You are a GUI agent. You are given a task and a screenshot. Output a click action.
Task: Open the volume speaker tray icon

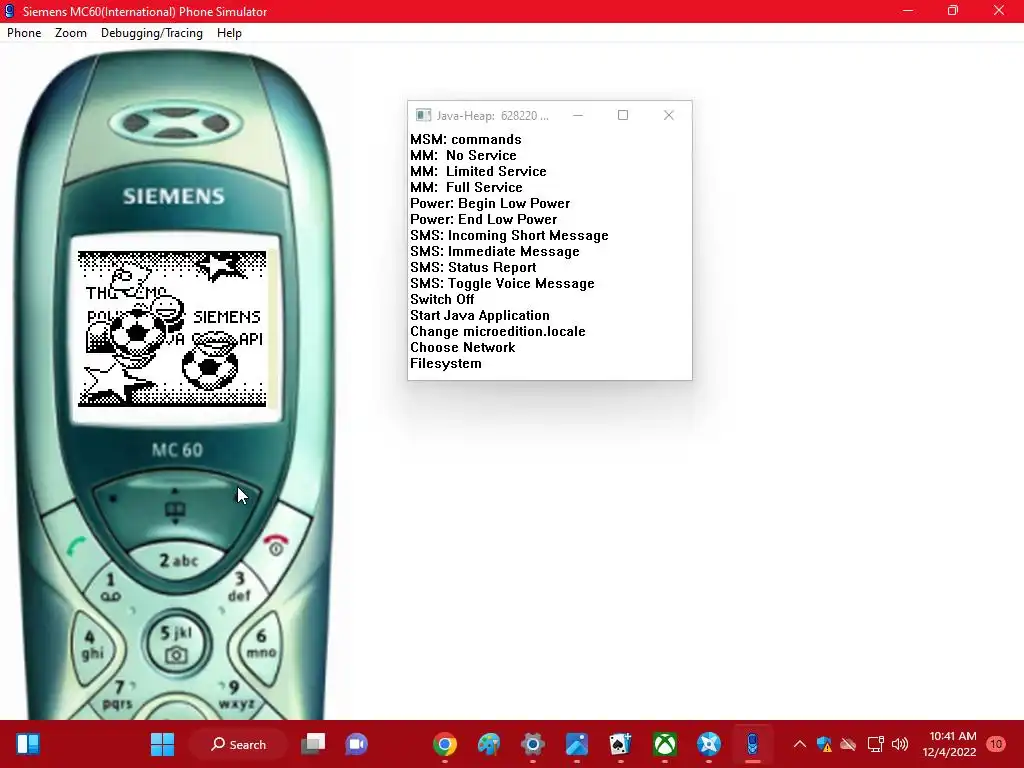point(900,744)
